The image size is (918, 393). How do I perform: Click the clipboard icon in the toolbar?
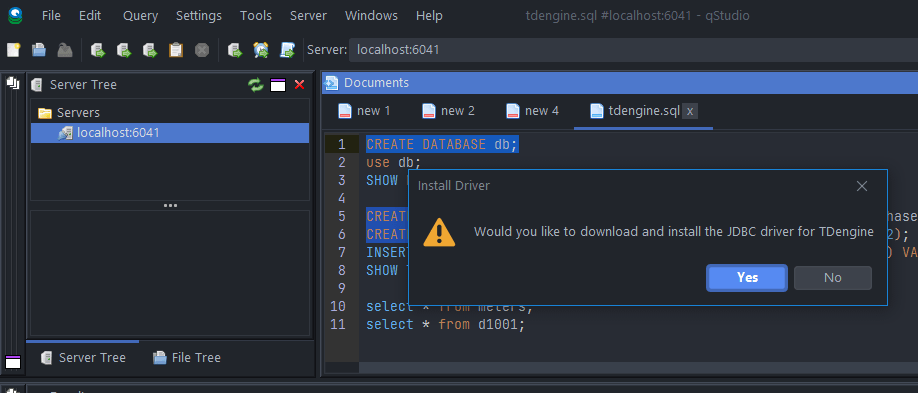pyautogui.click(x=176, y=50)
